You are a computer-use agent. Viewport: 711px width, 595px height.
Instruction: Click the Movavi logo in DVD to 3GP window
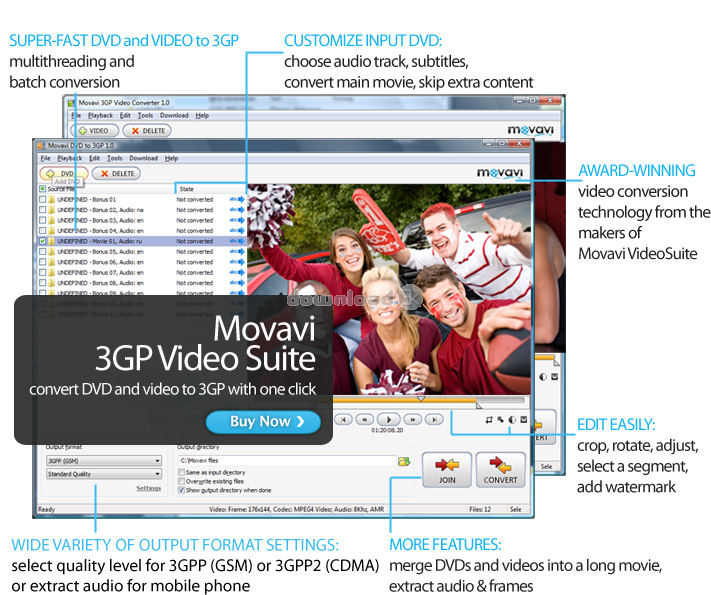[x=500, y=173]
